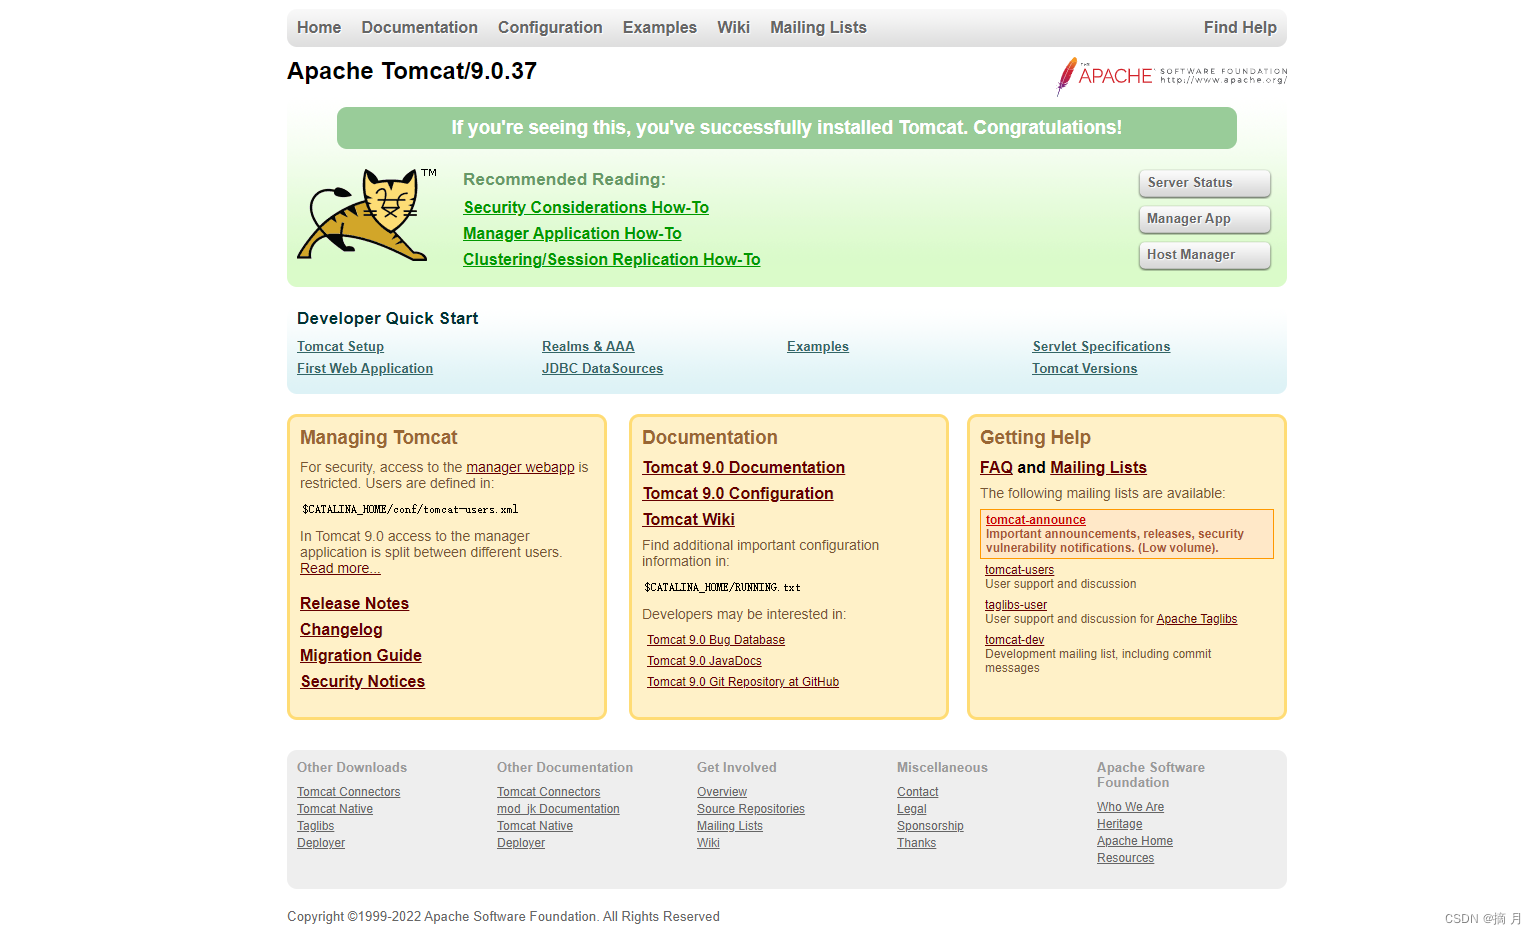Open Thanks link in footer
1536x934 pixels.
click(x=916, y=843)
